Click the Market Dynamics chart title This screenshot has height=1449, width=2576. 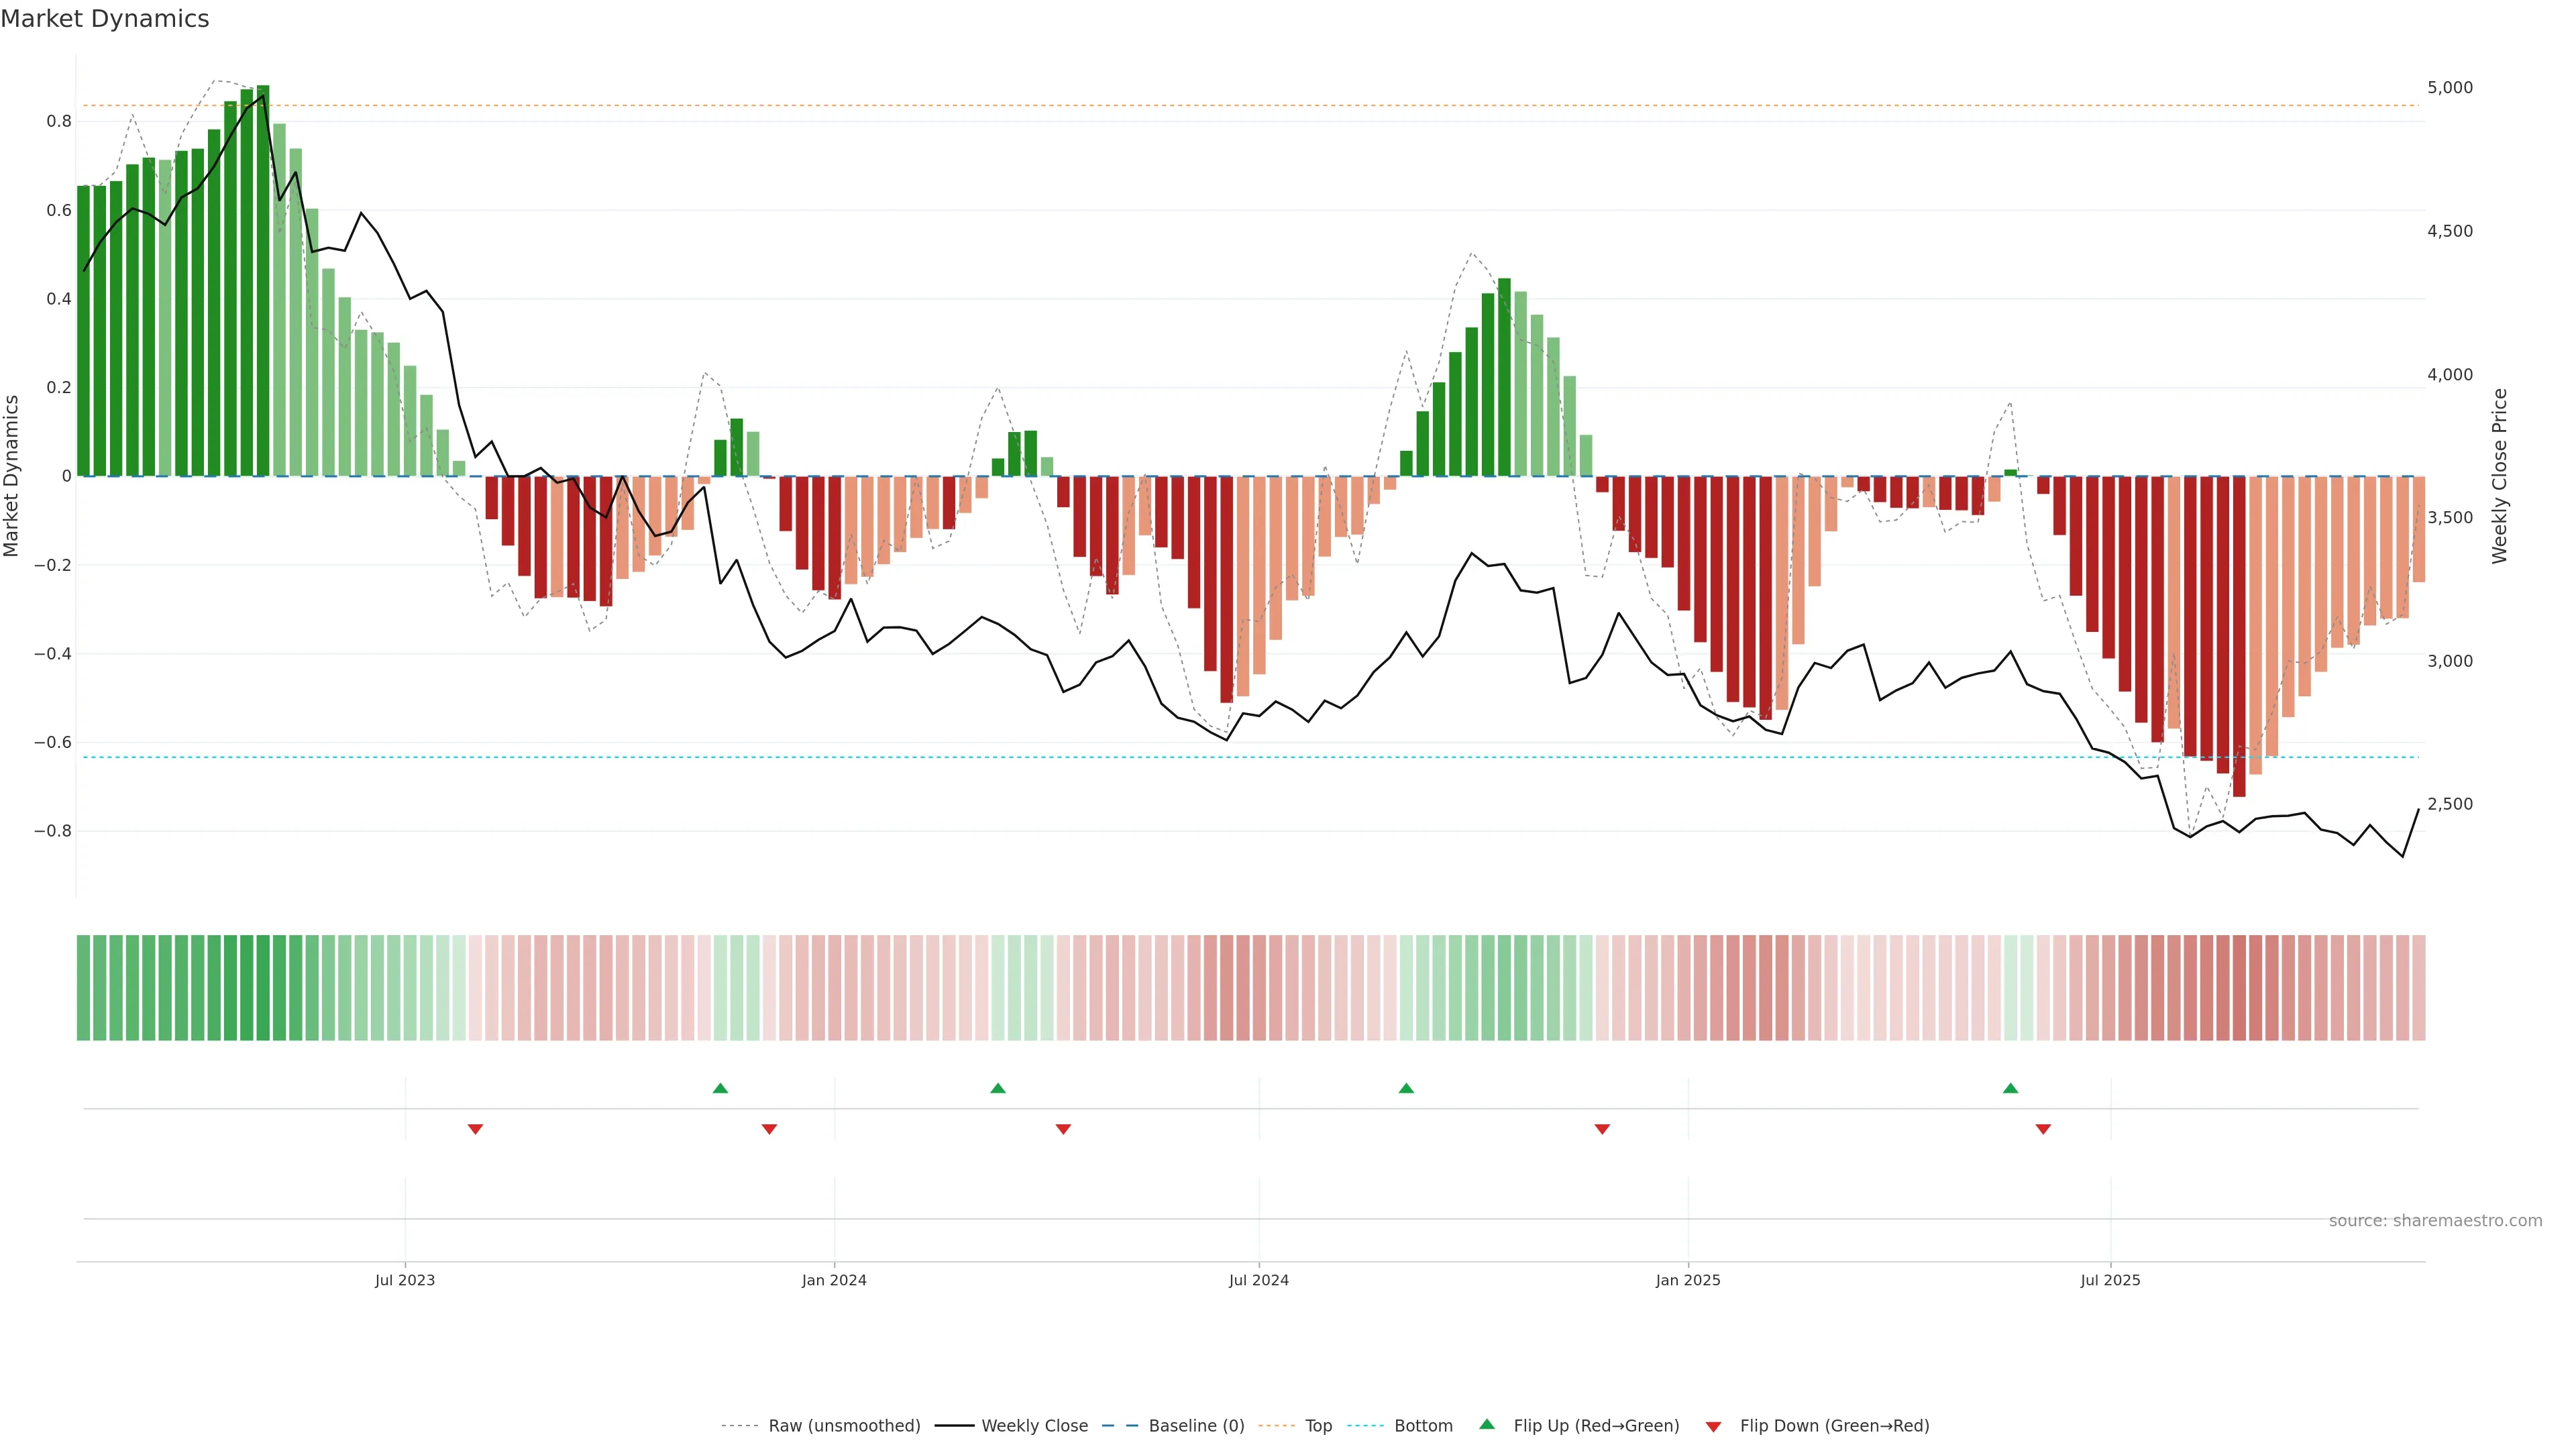(x=105, y=19)
